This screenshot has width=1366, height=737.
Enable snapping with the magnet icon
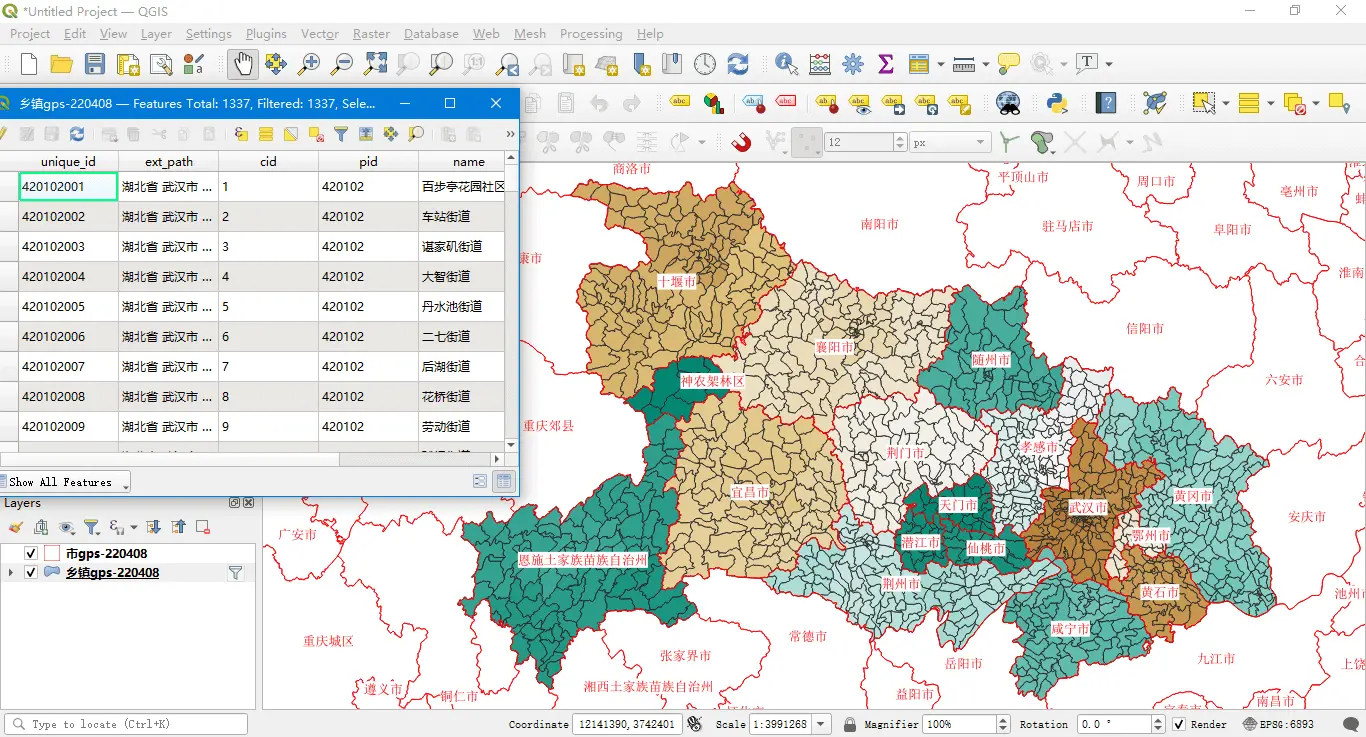pyautogui.click(x=741, y=142)
